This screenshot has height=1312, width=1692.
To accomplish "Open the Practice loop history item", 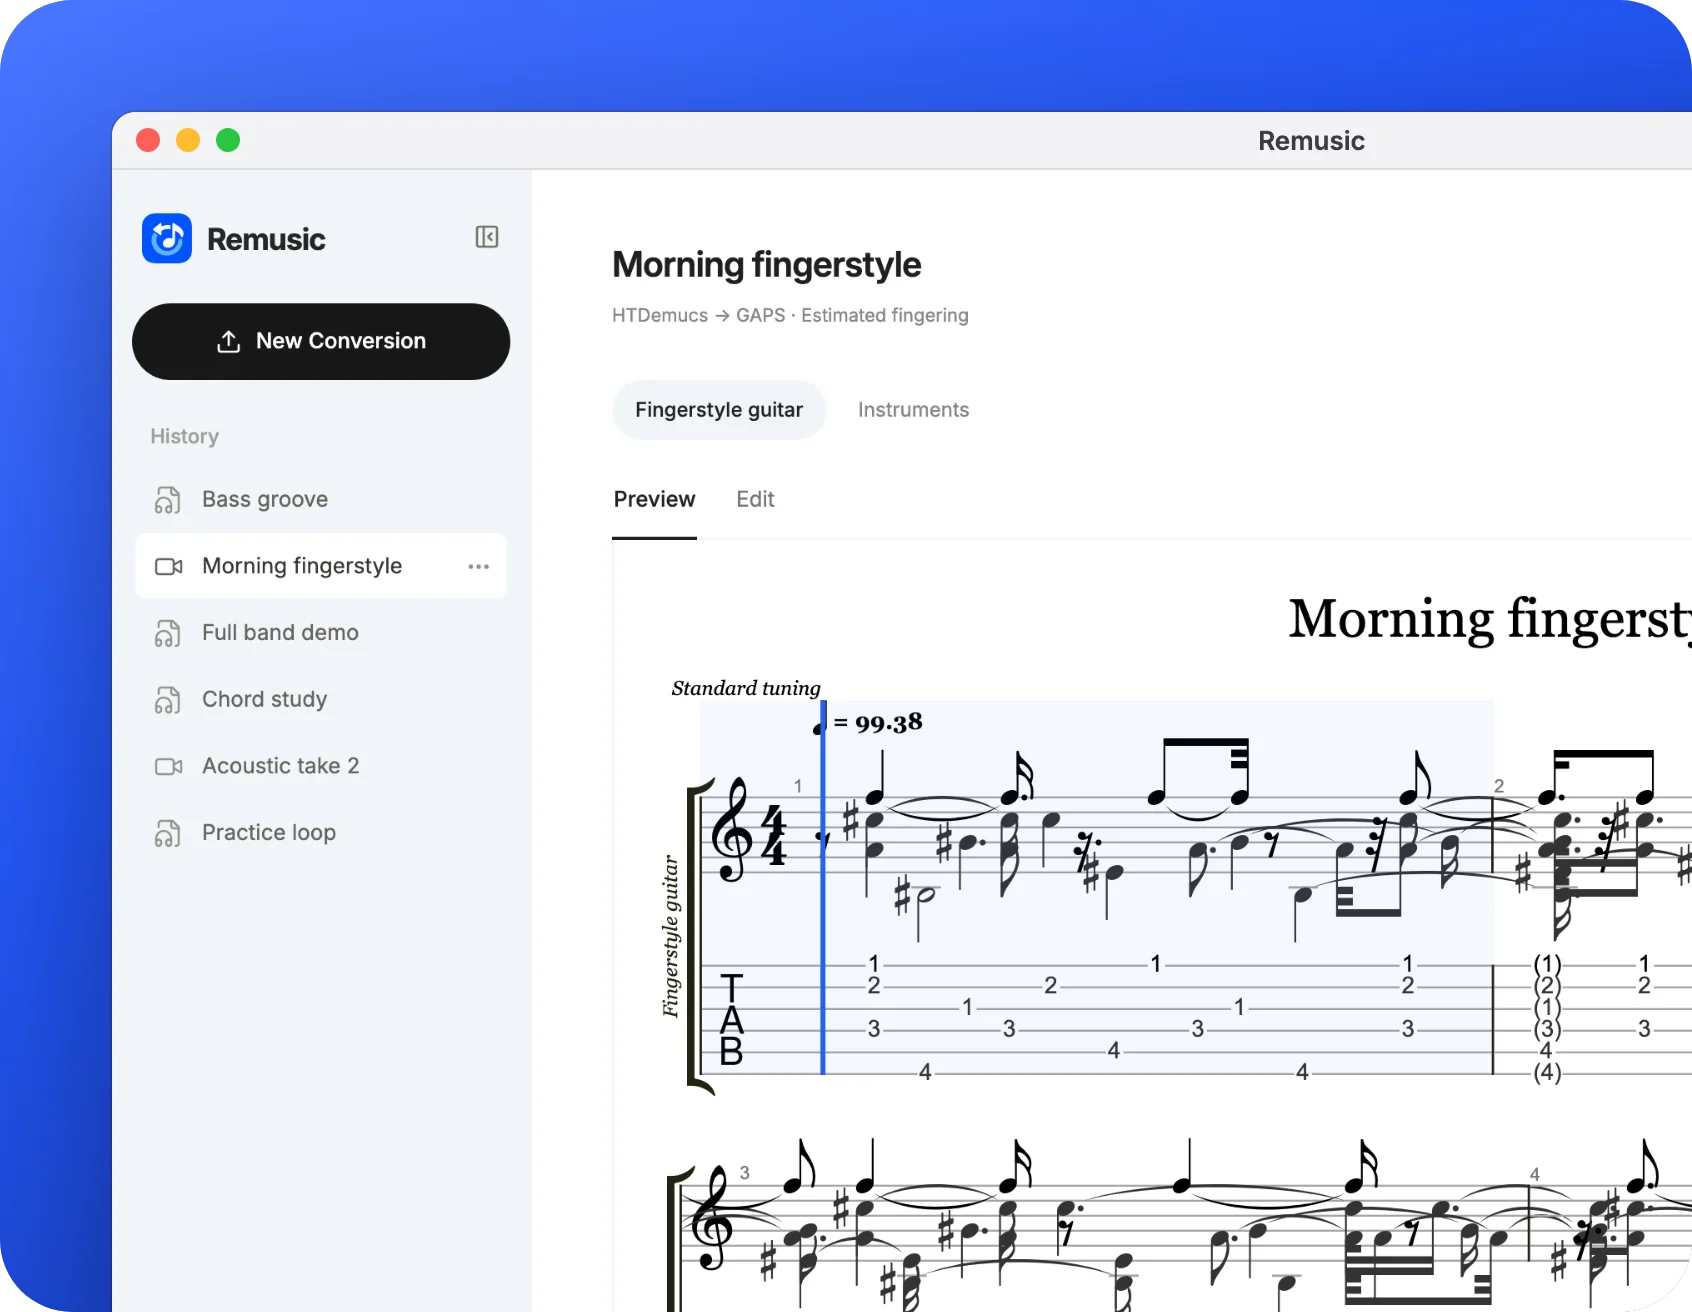I will tap(321, 832).
